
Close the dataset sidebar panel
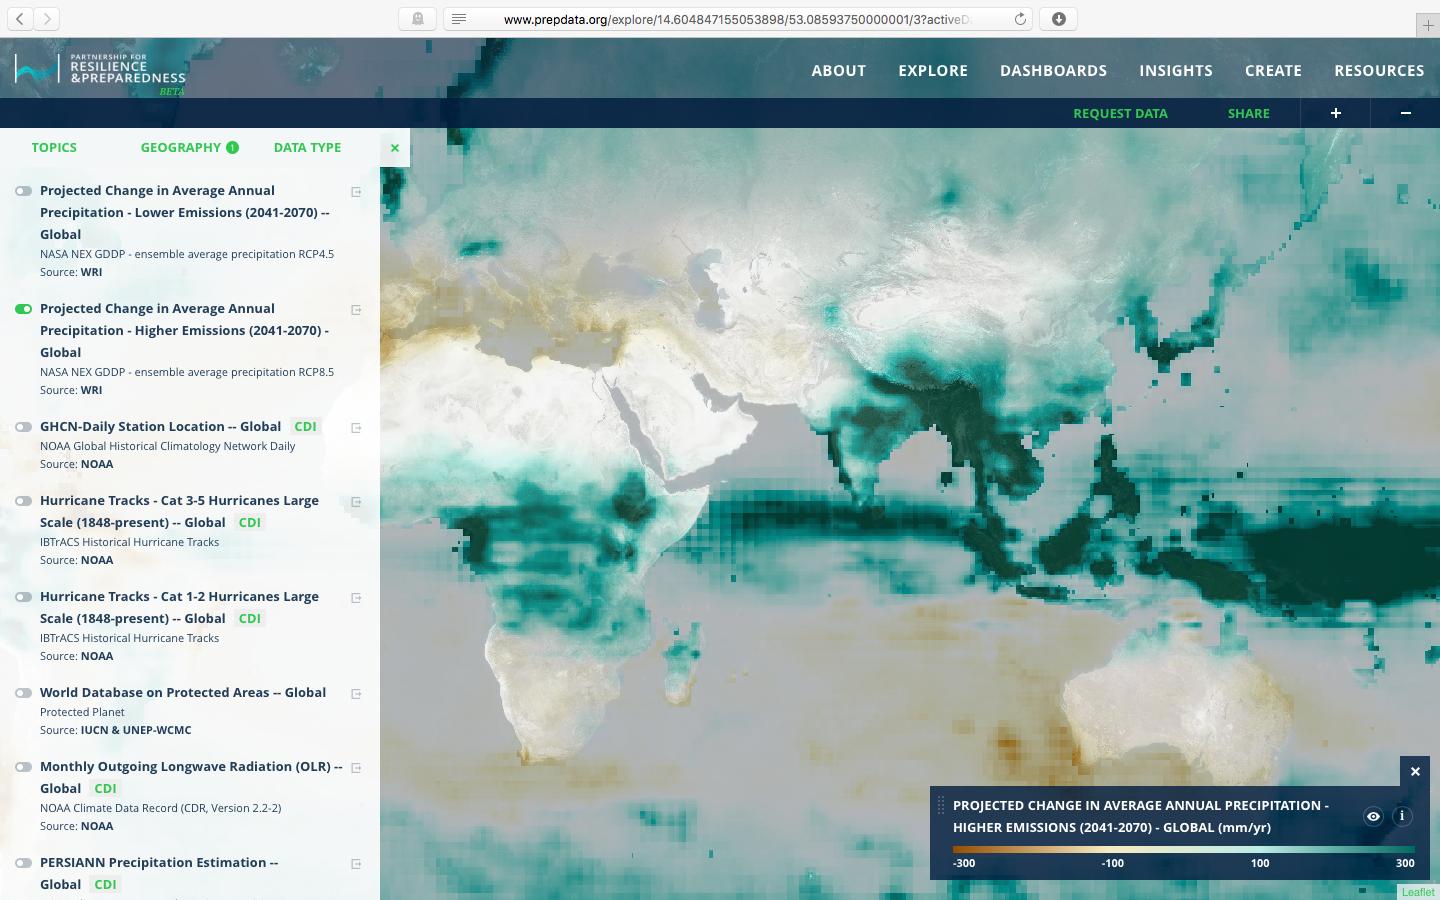395,148
